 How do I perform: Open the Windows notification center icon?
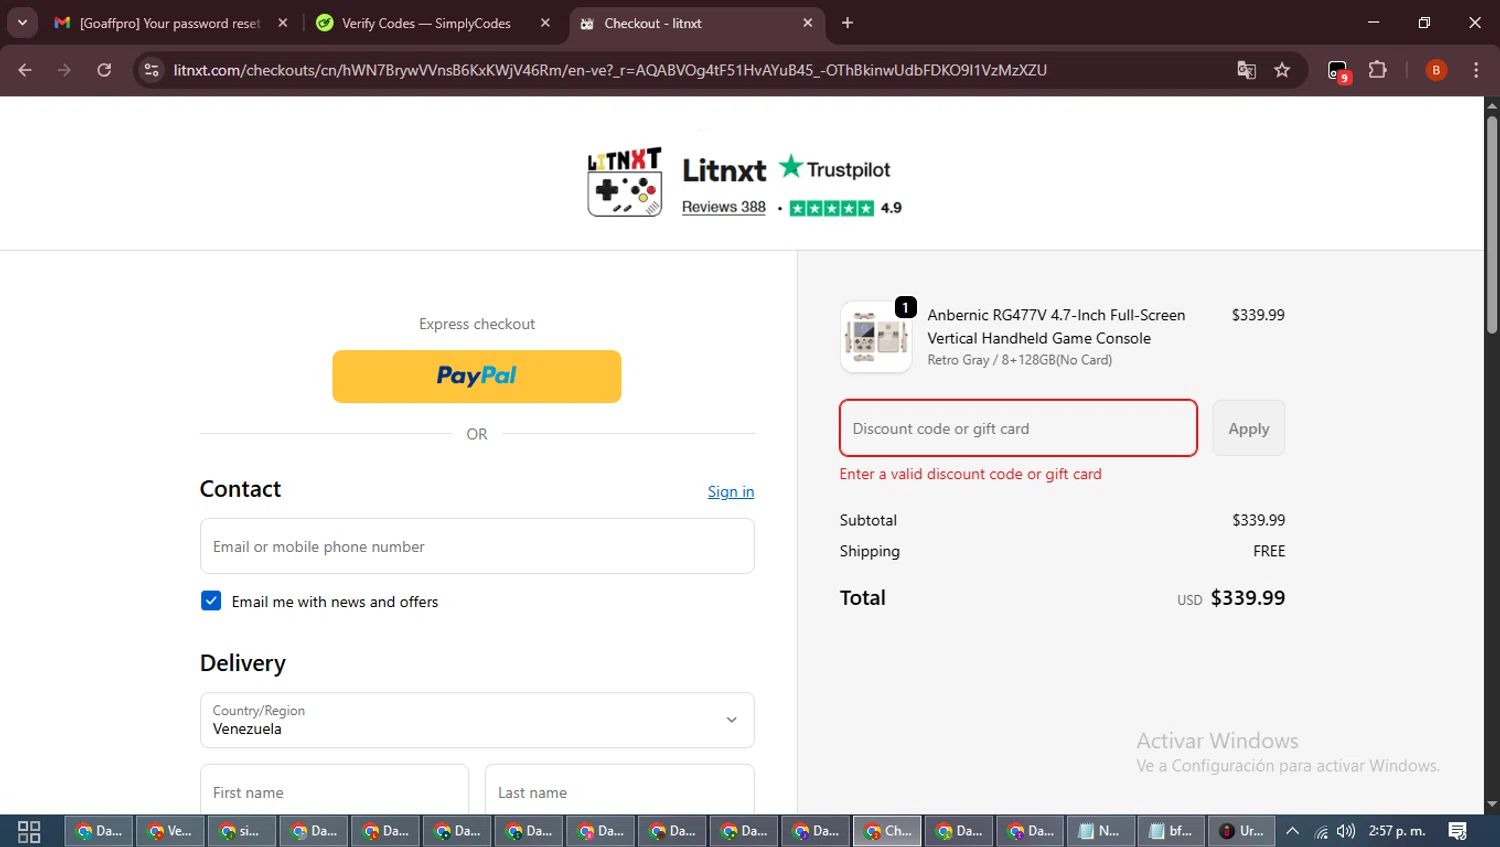(x=1457, y=831)
